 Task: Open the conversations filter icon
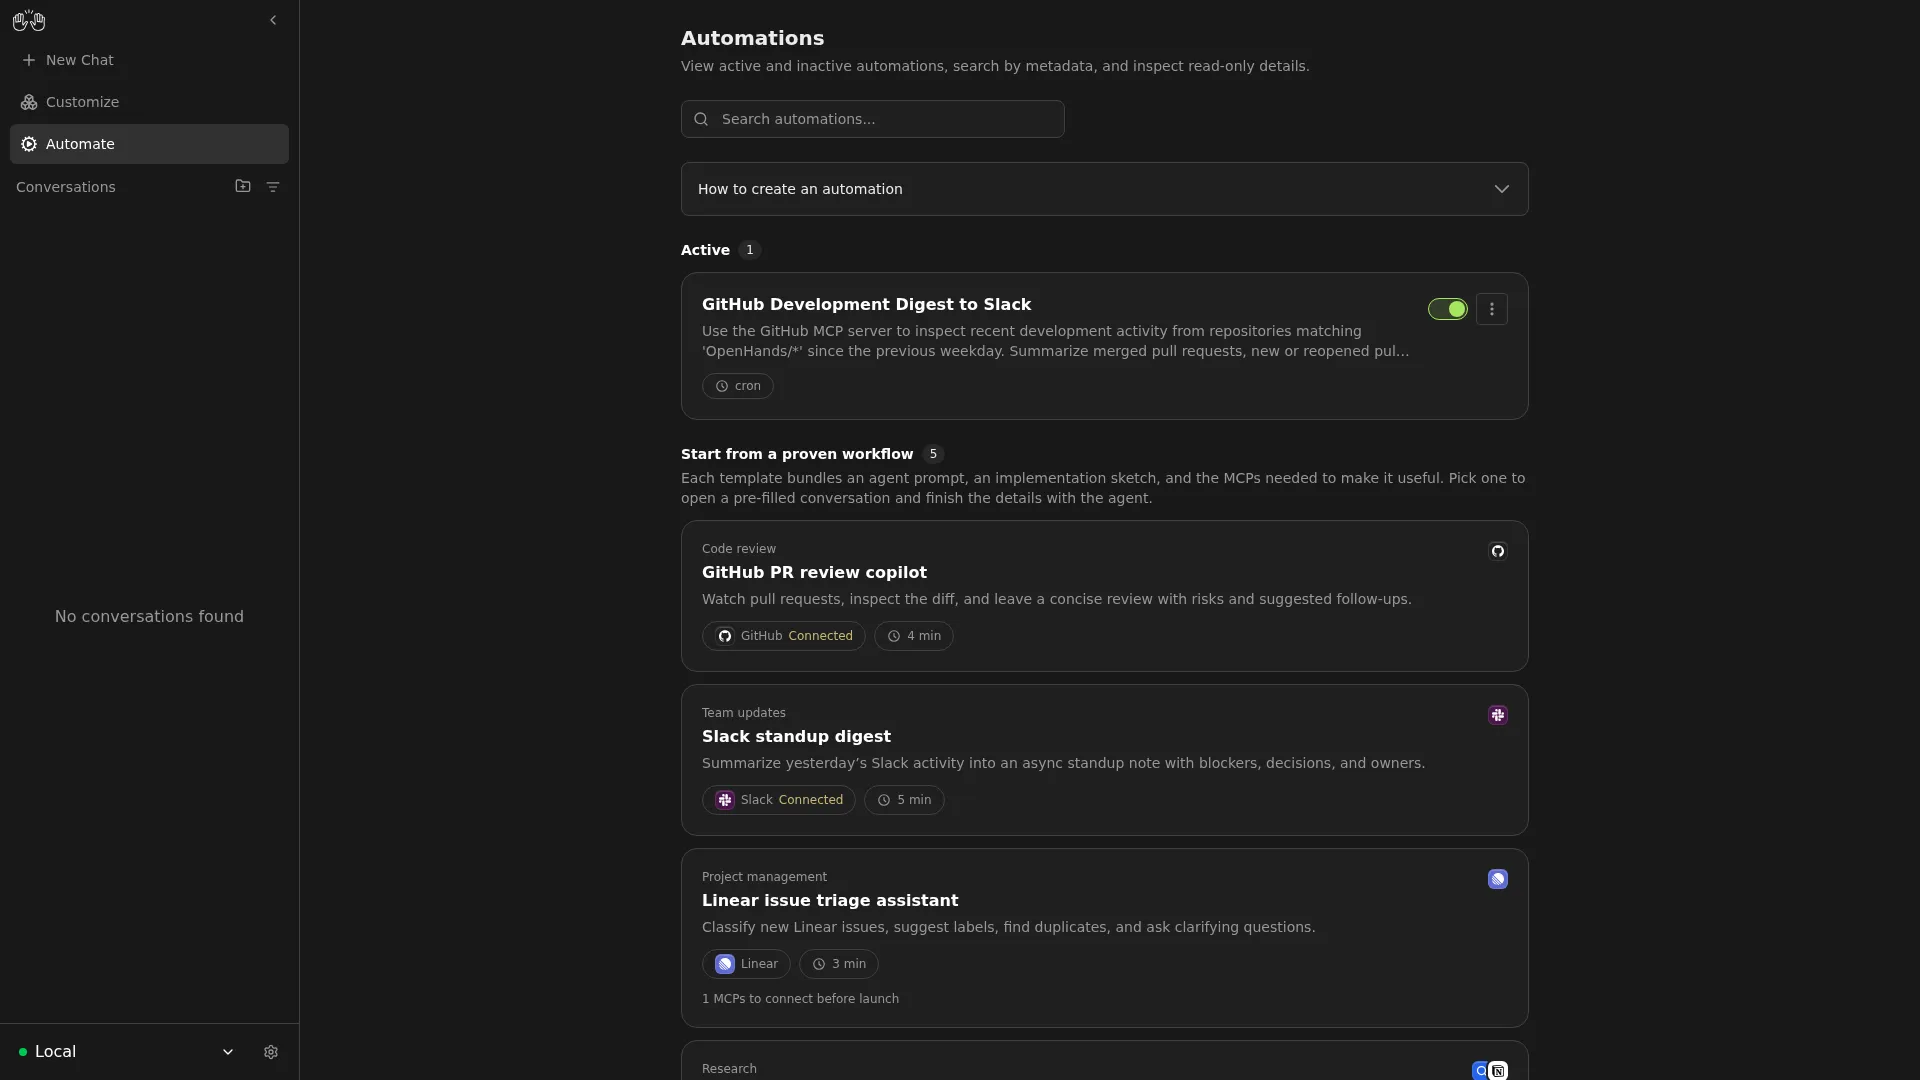click(273, 186)
